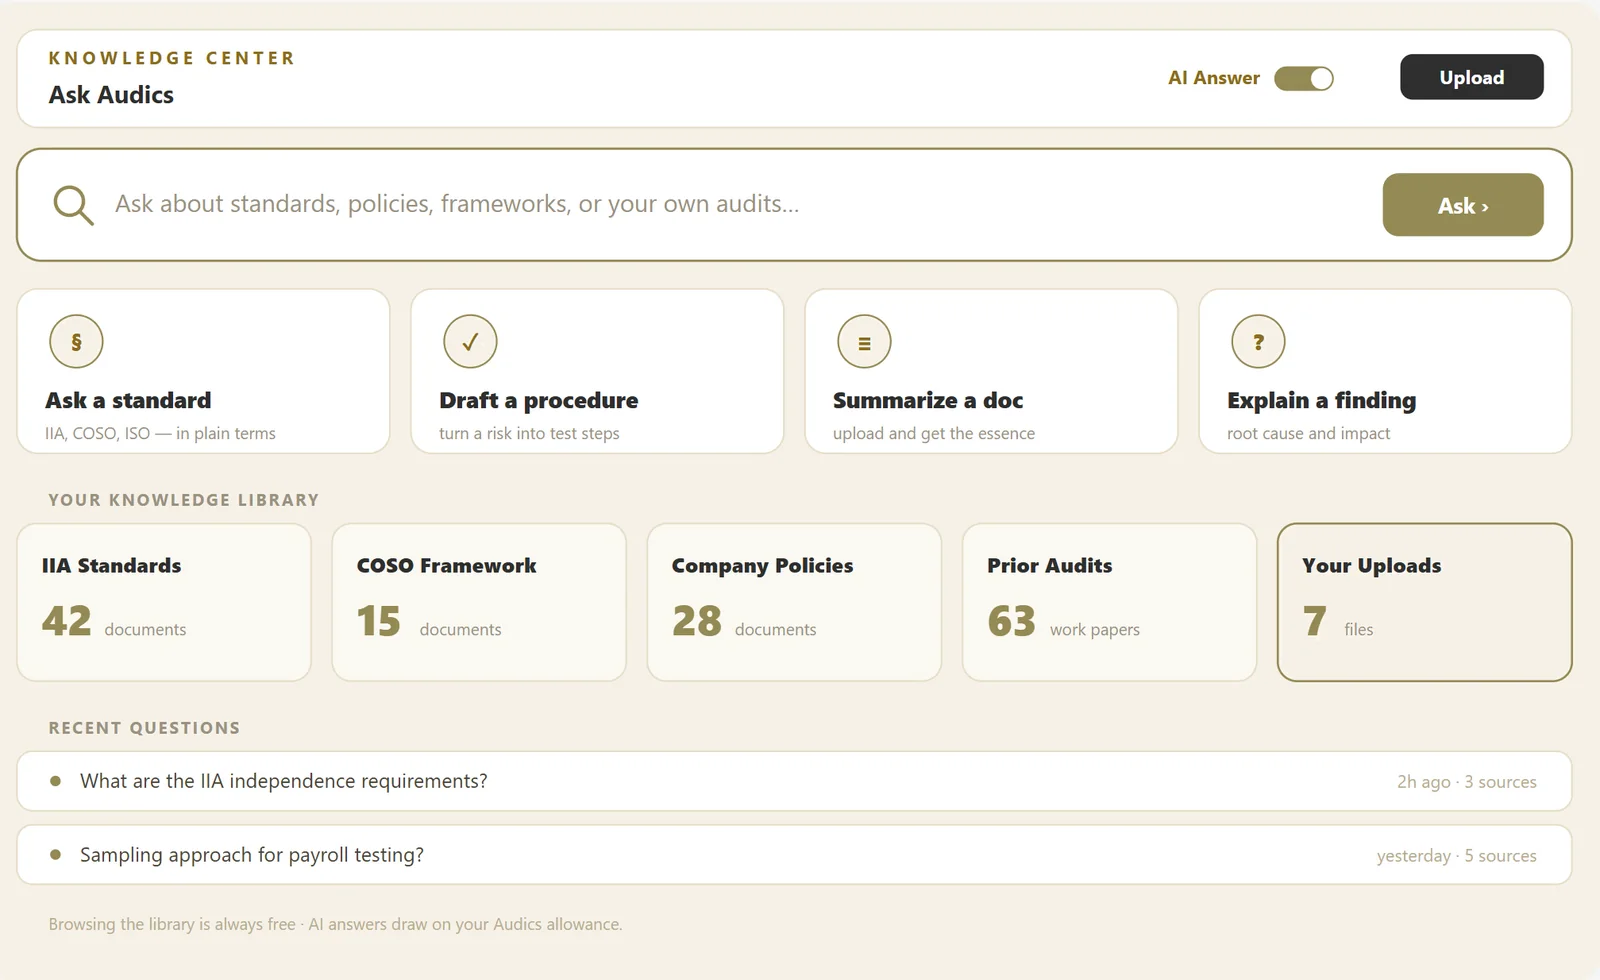Image resolution: width=1600 pixels, height=980 pixels.
Task: Click 'root cause and impact' text
Action: click(x=1308, y=434)
